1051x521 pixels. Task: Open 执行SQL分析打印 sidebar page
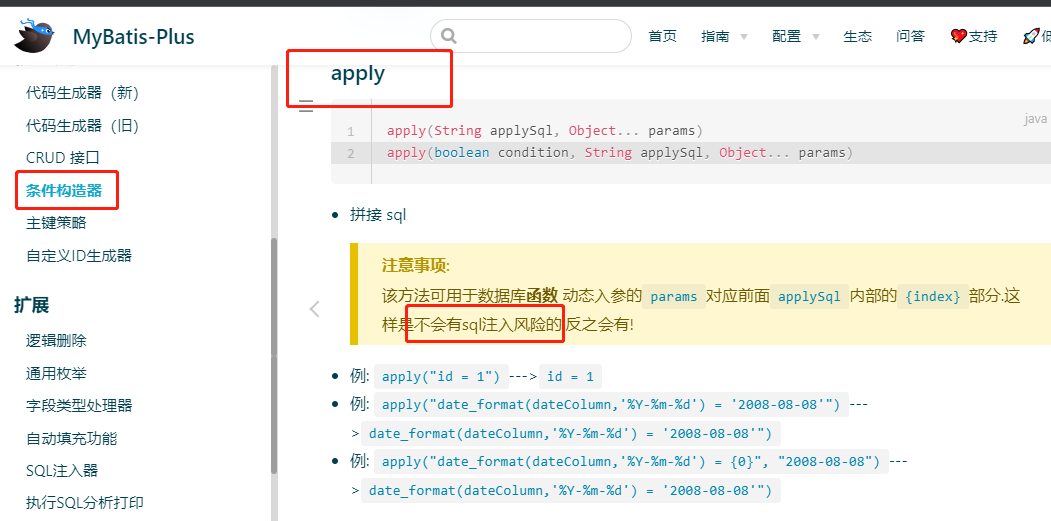85,503
